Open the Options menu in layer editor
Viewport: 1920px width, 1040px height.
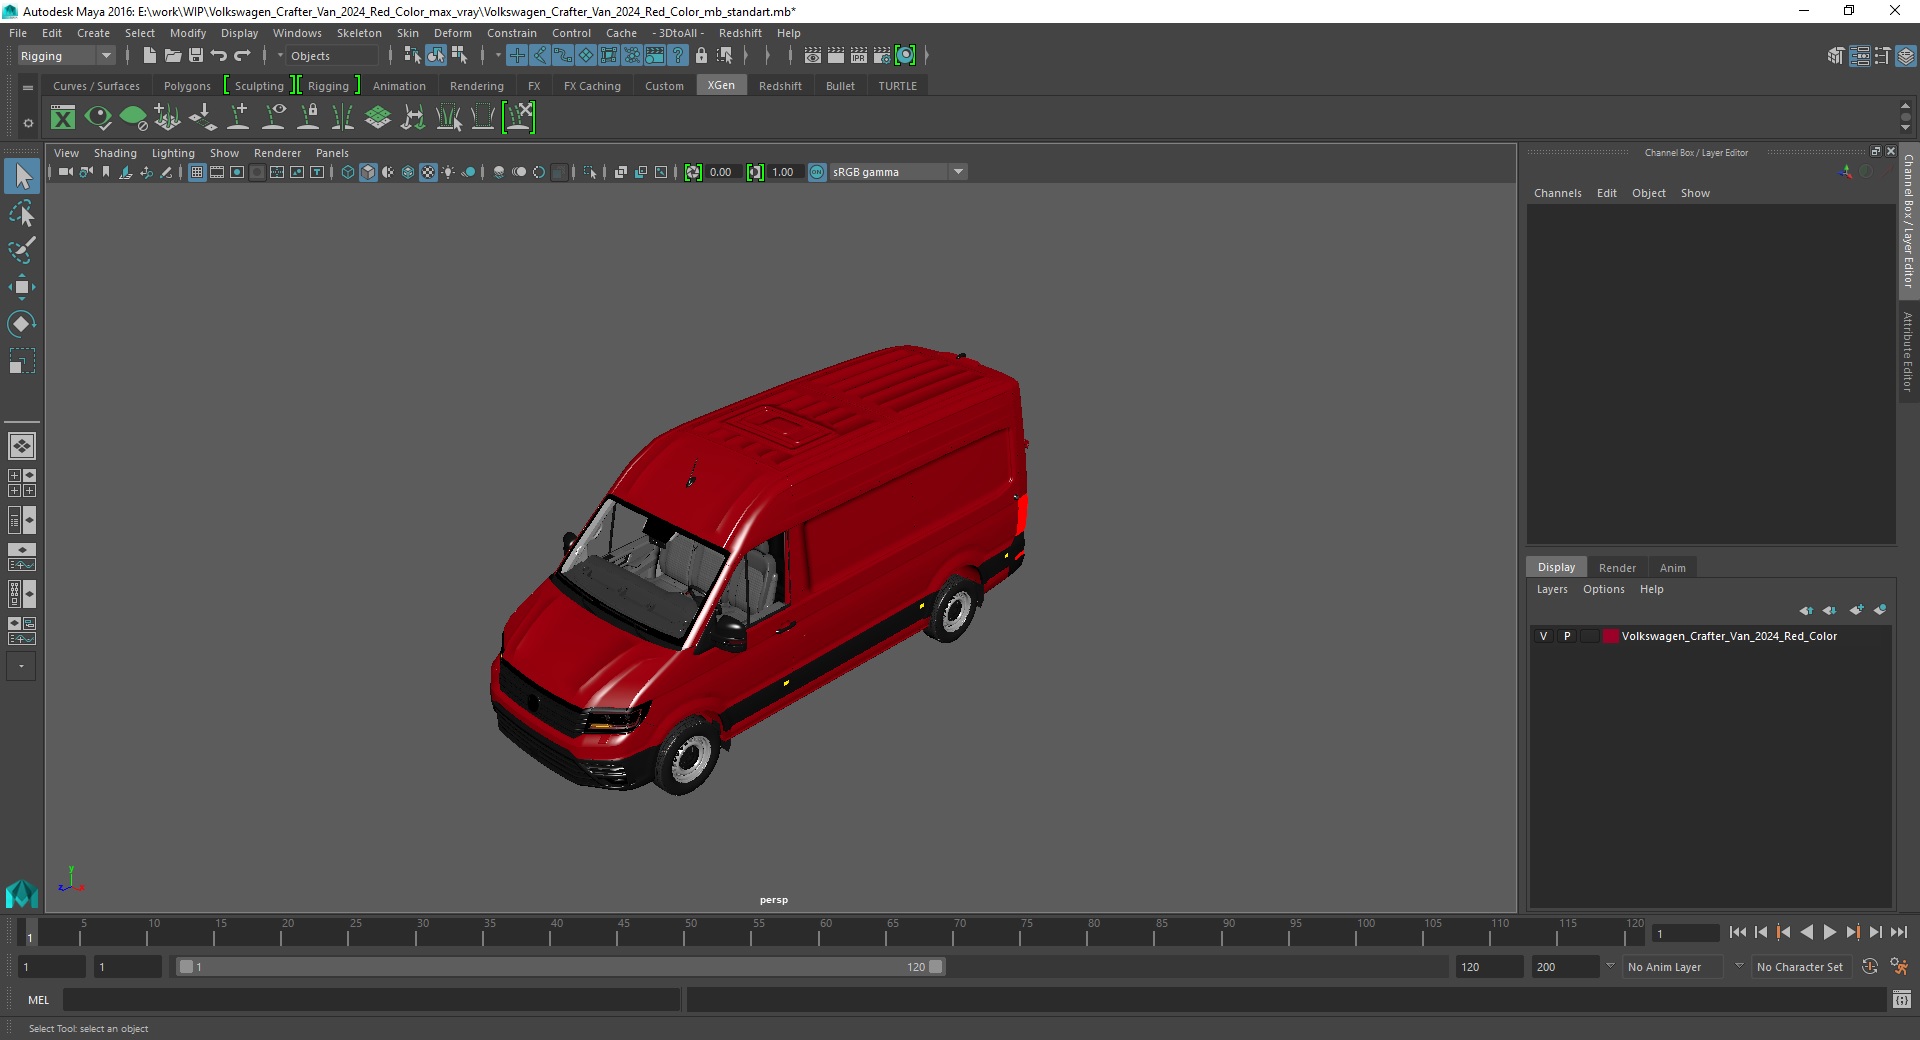click(x=1603, y=589)
